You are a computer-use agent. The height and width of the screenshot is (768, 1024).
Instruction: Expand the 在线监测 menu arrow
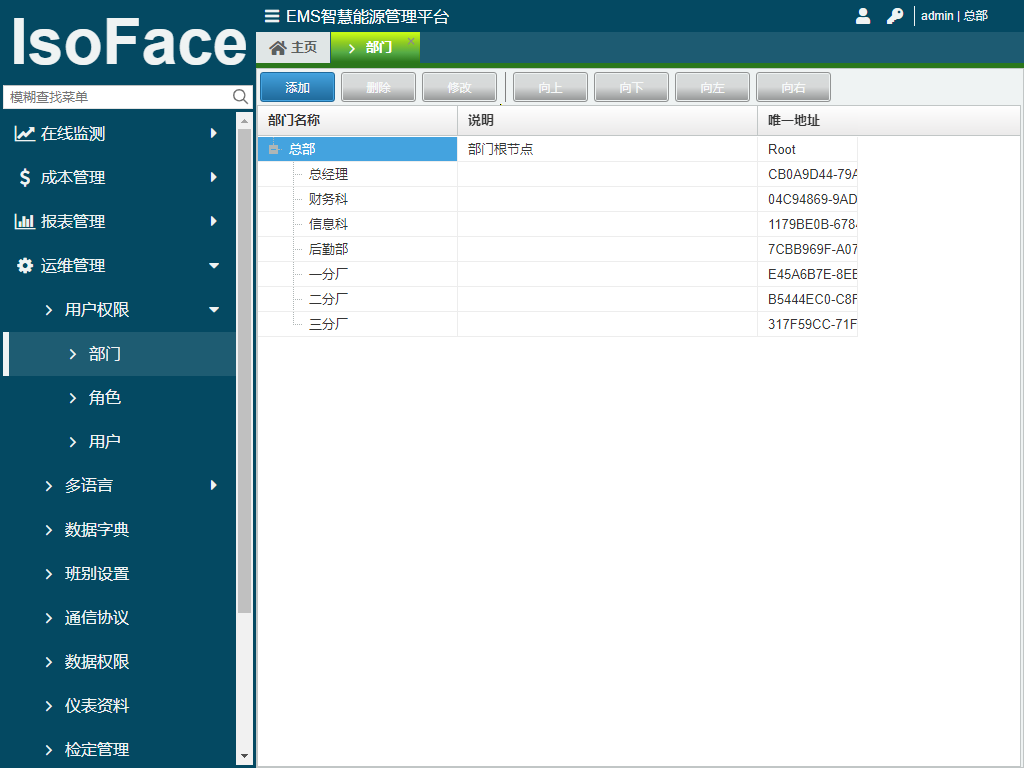pyautogui.click(x=214, y=133)
